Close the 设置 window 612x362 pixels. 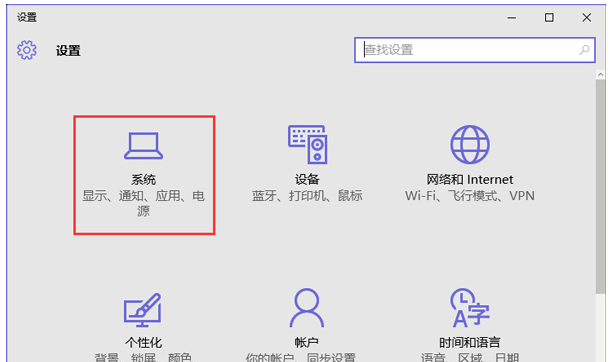pyautogui.click(x=587, y=18)
